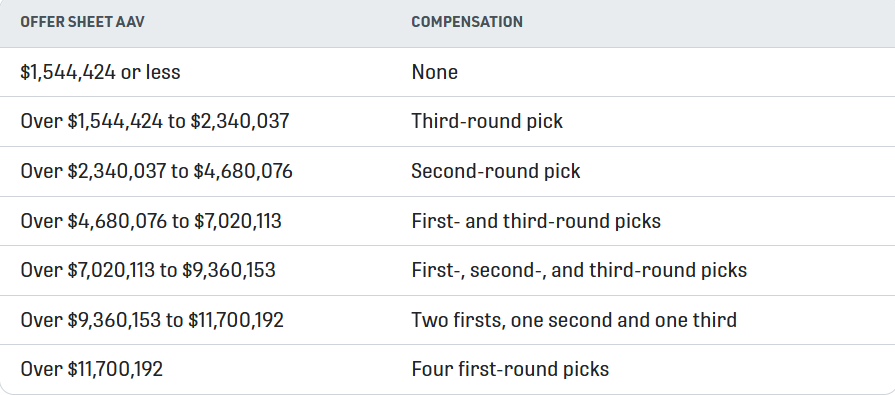The height and width of the screenshot is (395, 895).
Task: Click 'Two firsts, one second and one third'
Action: (x=574, y=320)
